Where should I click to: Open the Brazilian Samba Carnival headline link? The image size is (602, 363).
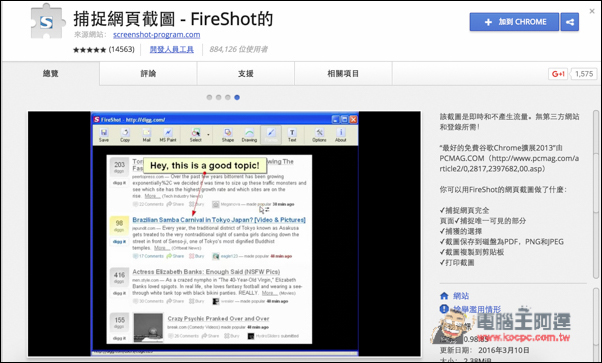tap(219, 220)
